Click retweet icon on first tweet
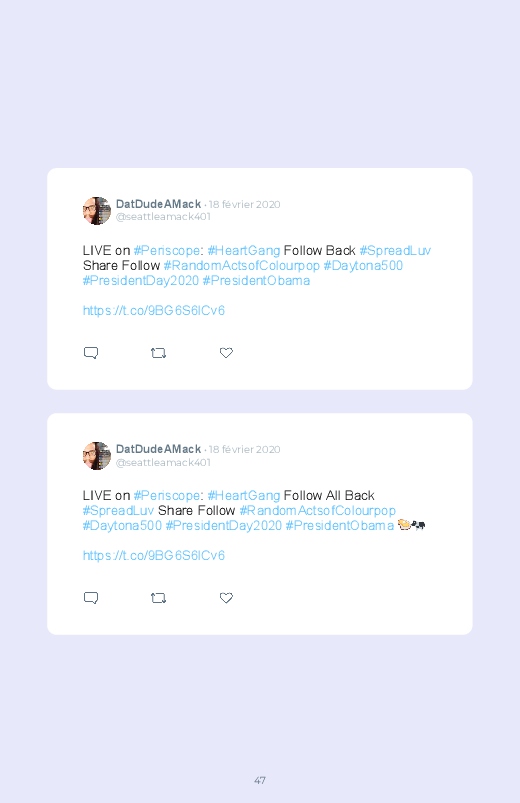 pyautogui.click(x=158, y=353)
